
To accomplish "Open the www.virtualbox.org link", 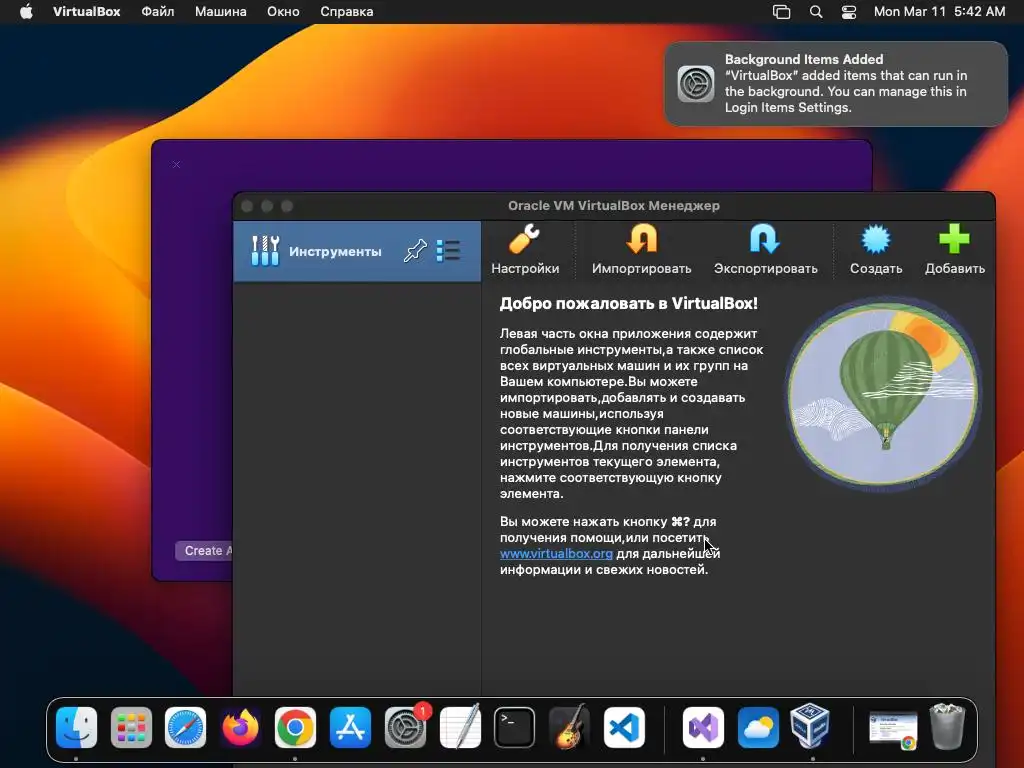I will 556,554.
